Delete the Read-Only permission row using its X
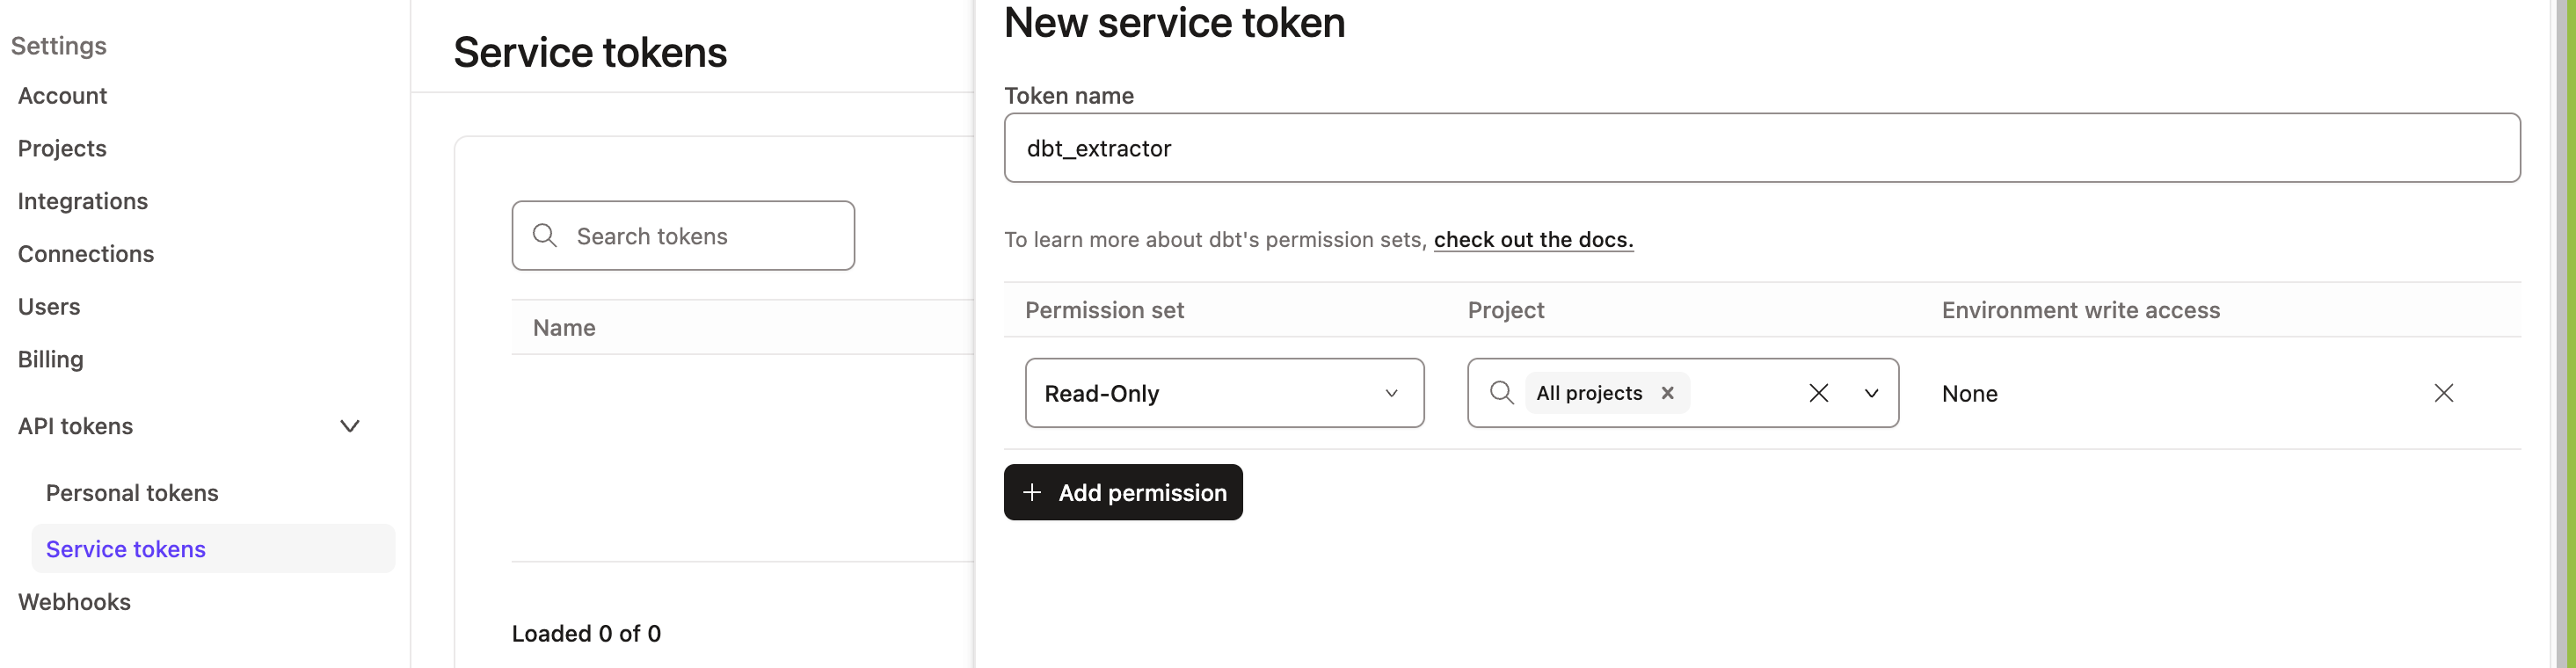Viewport: 2576px width, 668px height. [x=2444, y=392]
